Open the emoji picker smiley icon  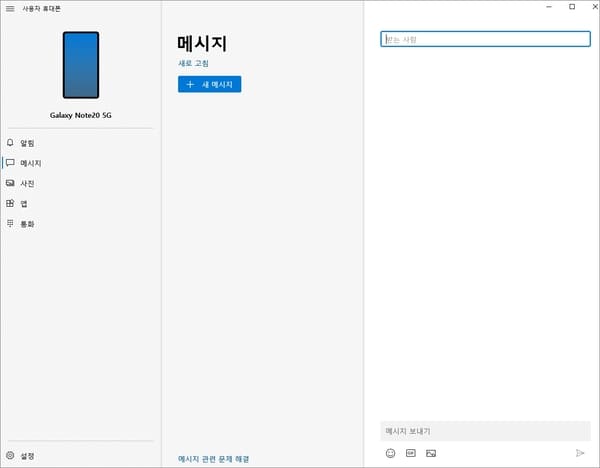click(390, 453)
